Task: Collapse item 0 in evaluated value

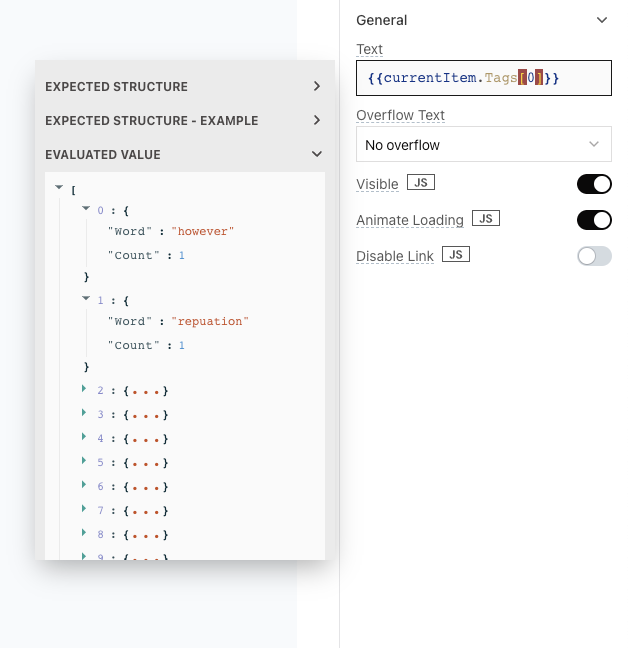Action: (x=86, y=208)
